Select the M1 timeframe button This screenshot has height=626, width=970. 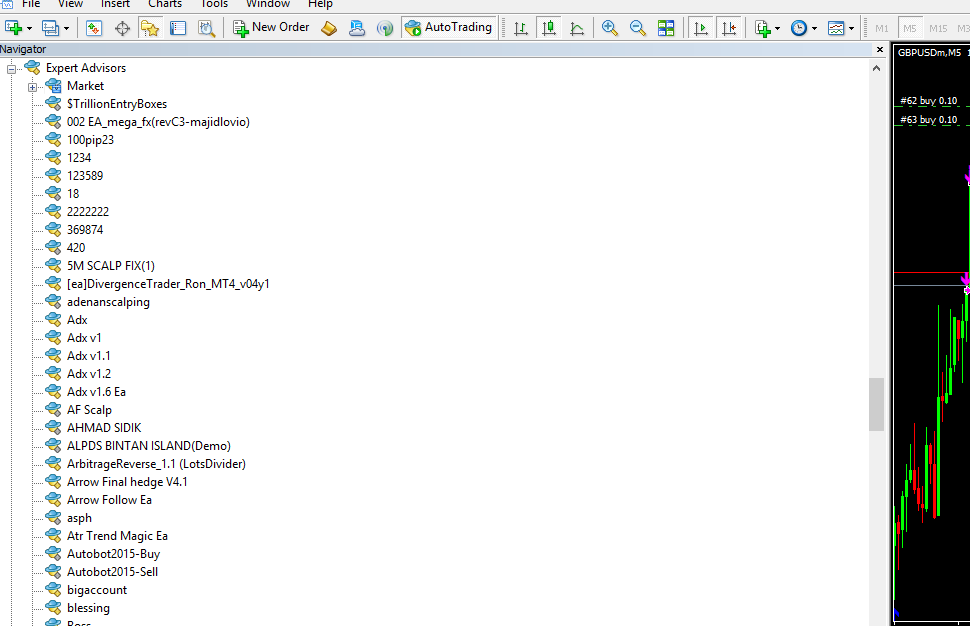(x=882, y=28)
